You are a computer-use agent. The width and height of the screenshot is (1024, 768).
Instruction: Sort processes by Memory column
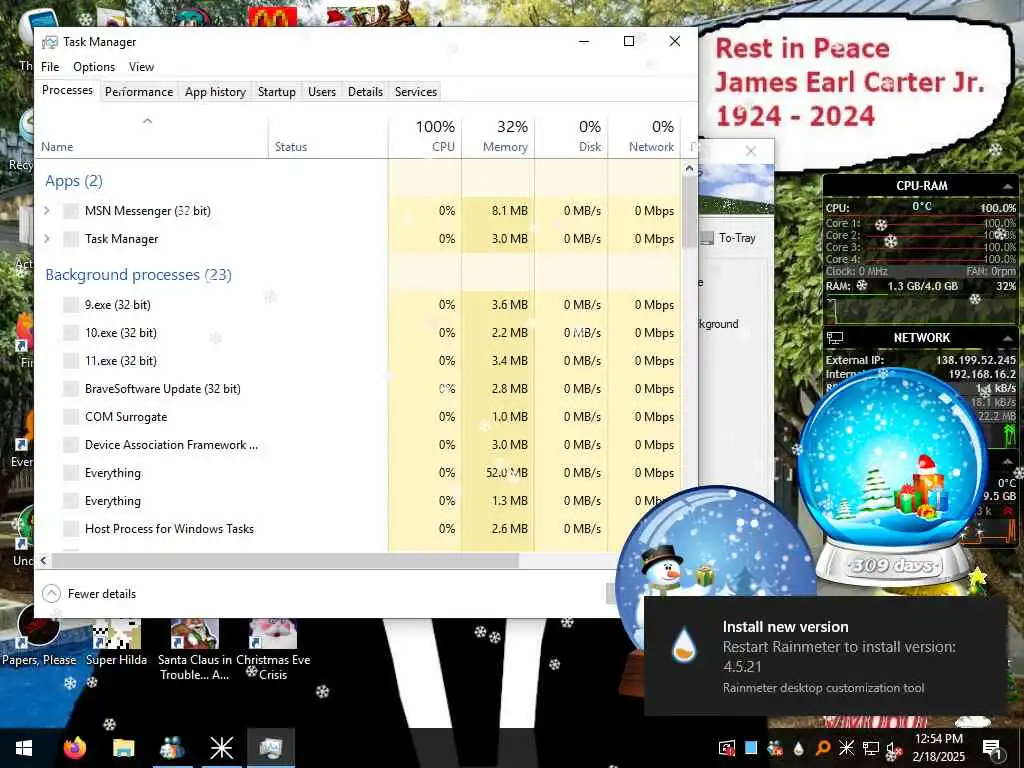[x=498, y=136]
